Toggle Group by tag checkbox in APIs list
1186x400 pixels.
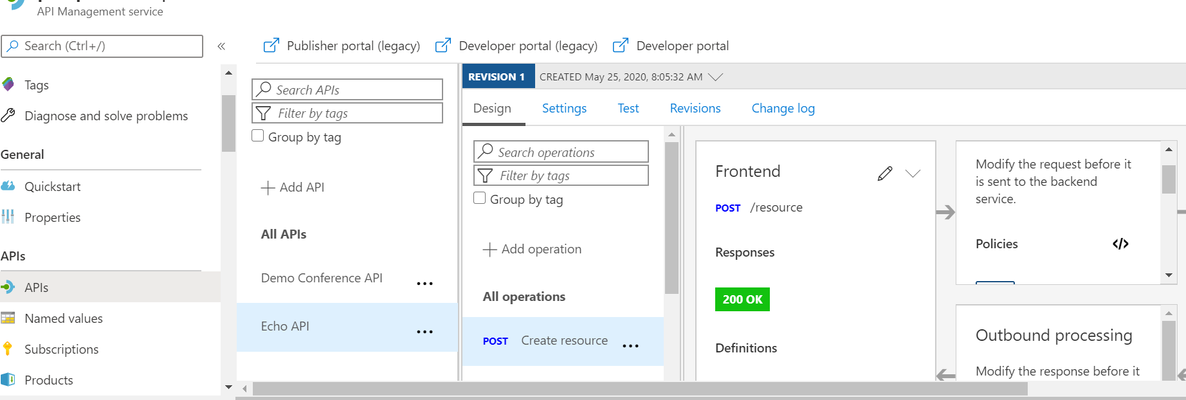point(257,136)
